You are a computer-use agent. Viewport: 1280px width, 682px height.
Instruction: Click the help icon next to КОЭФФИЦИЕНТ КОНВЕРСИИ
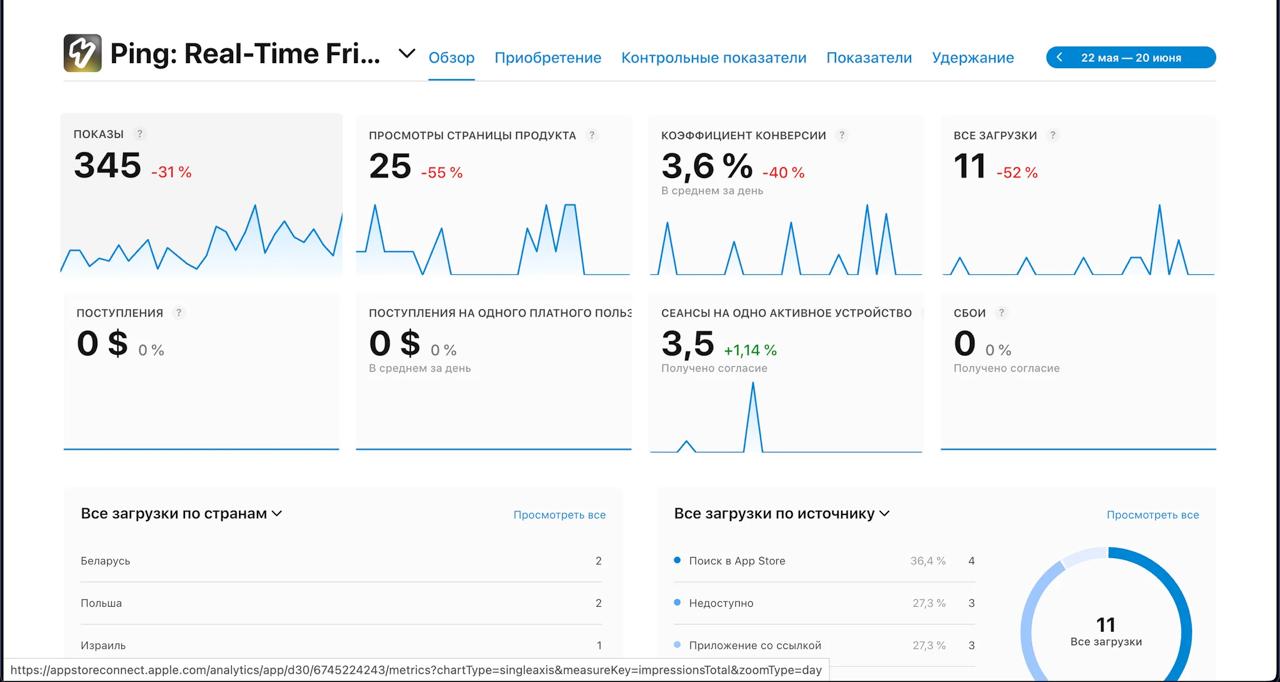pos(842,134)
